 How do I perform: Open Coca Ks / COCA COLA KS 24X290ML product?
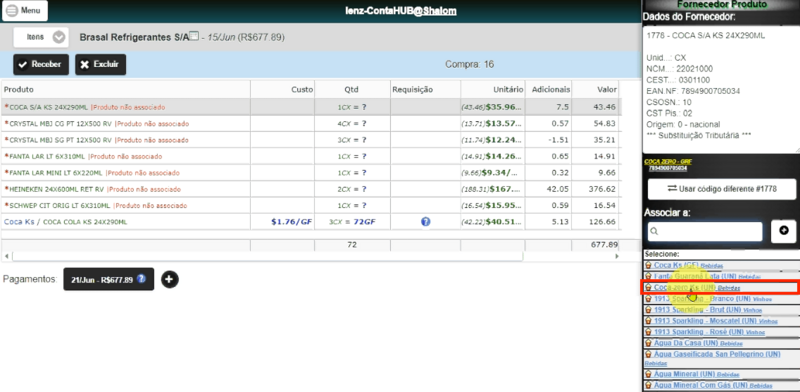point(66,222)
